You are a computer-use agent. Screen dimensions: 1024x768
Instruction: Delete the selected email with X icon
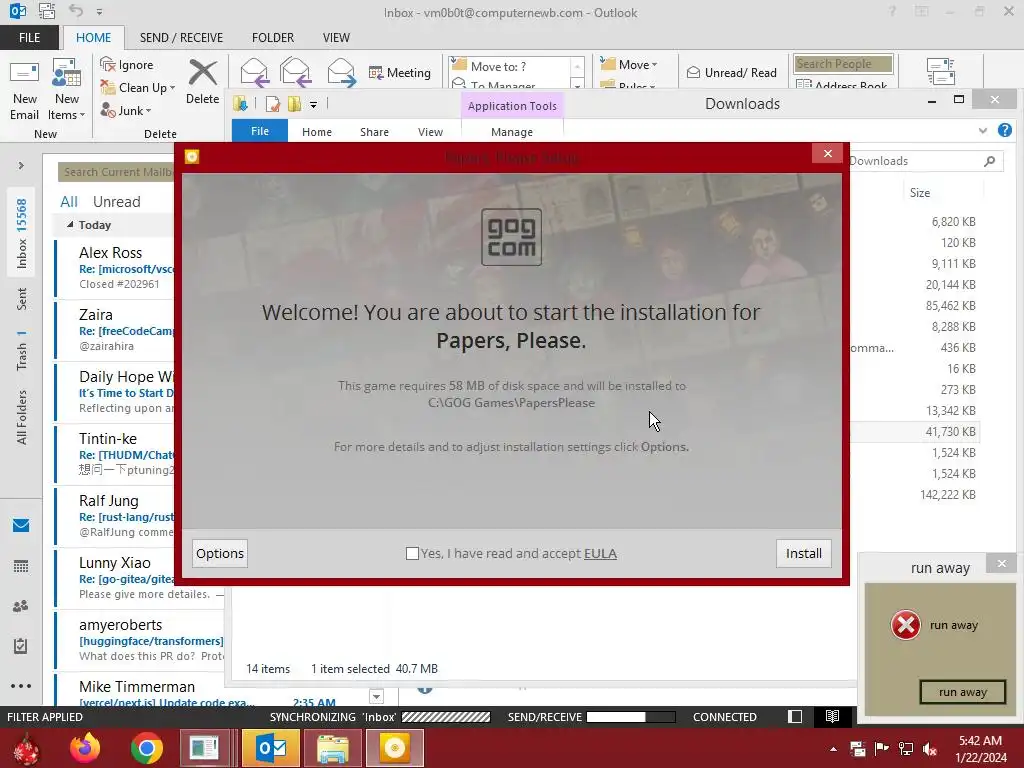(202, 82)
